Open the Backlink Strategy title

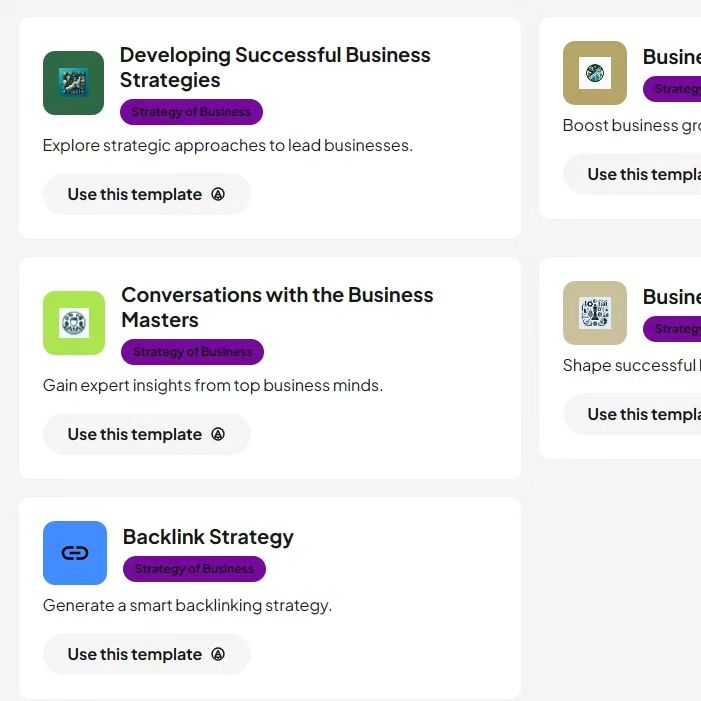point(208,537)
